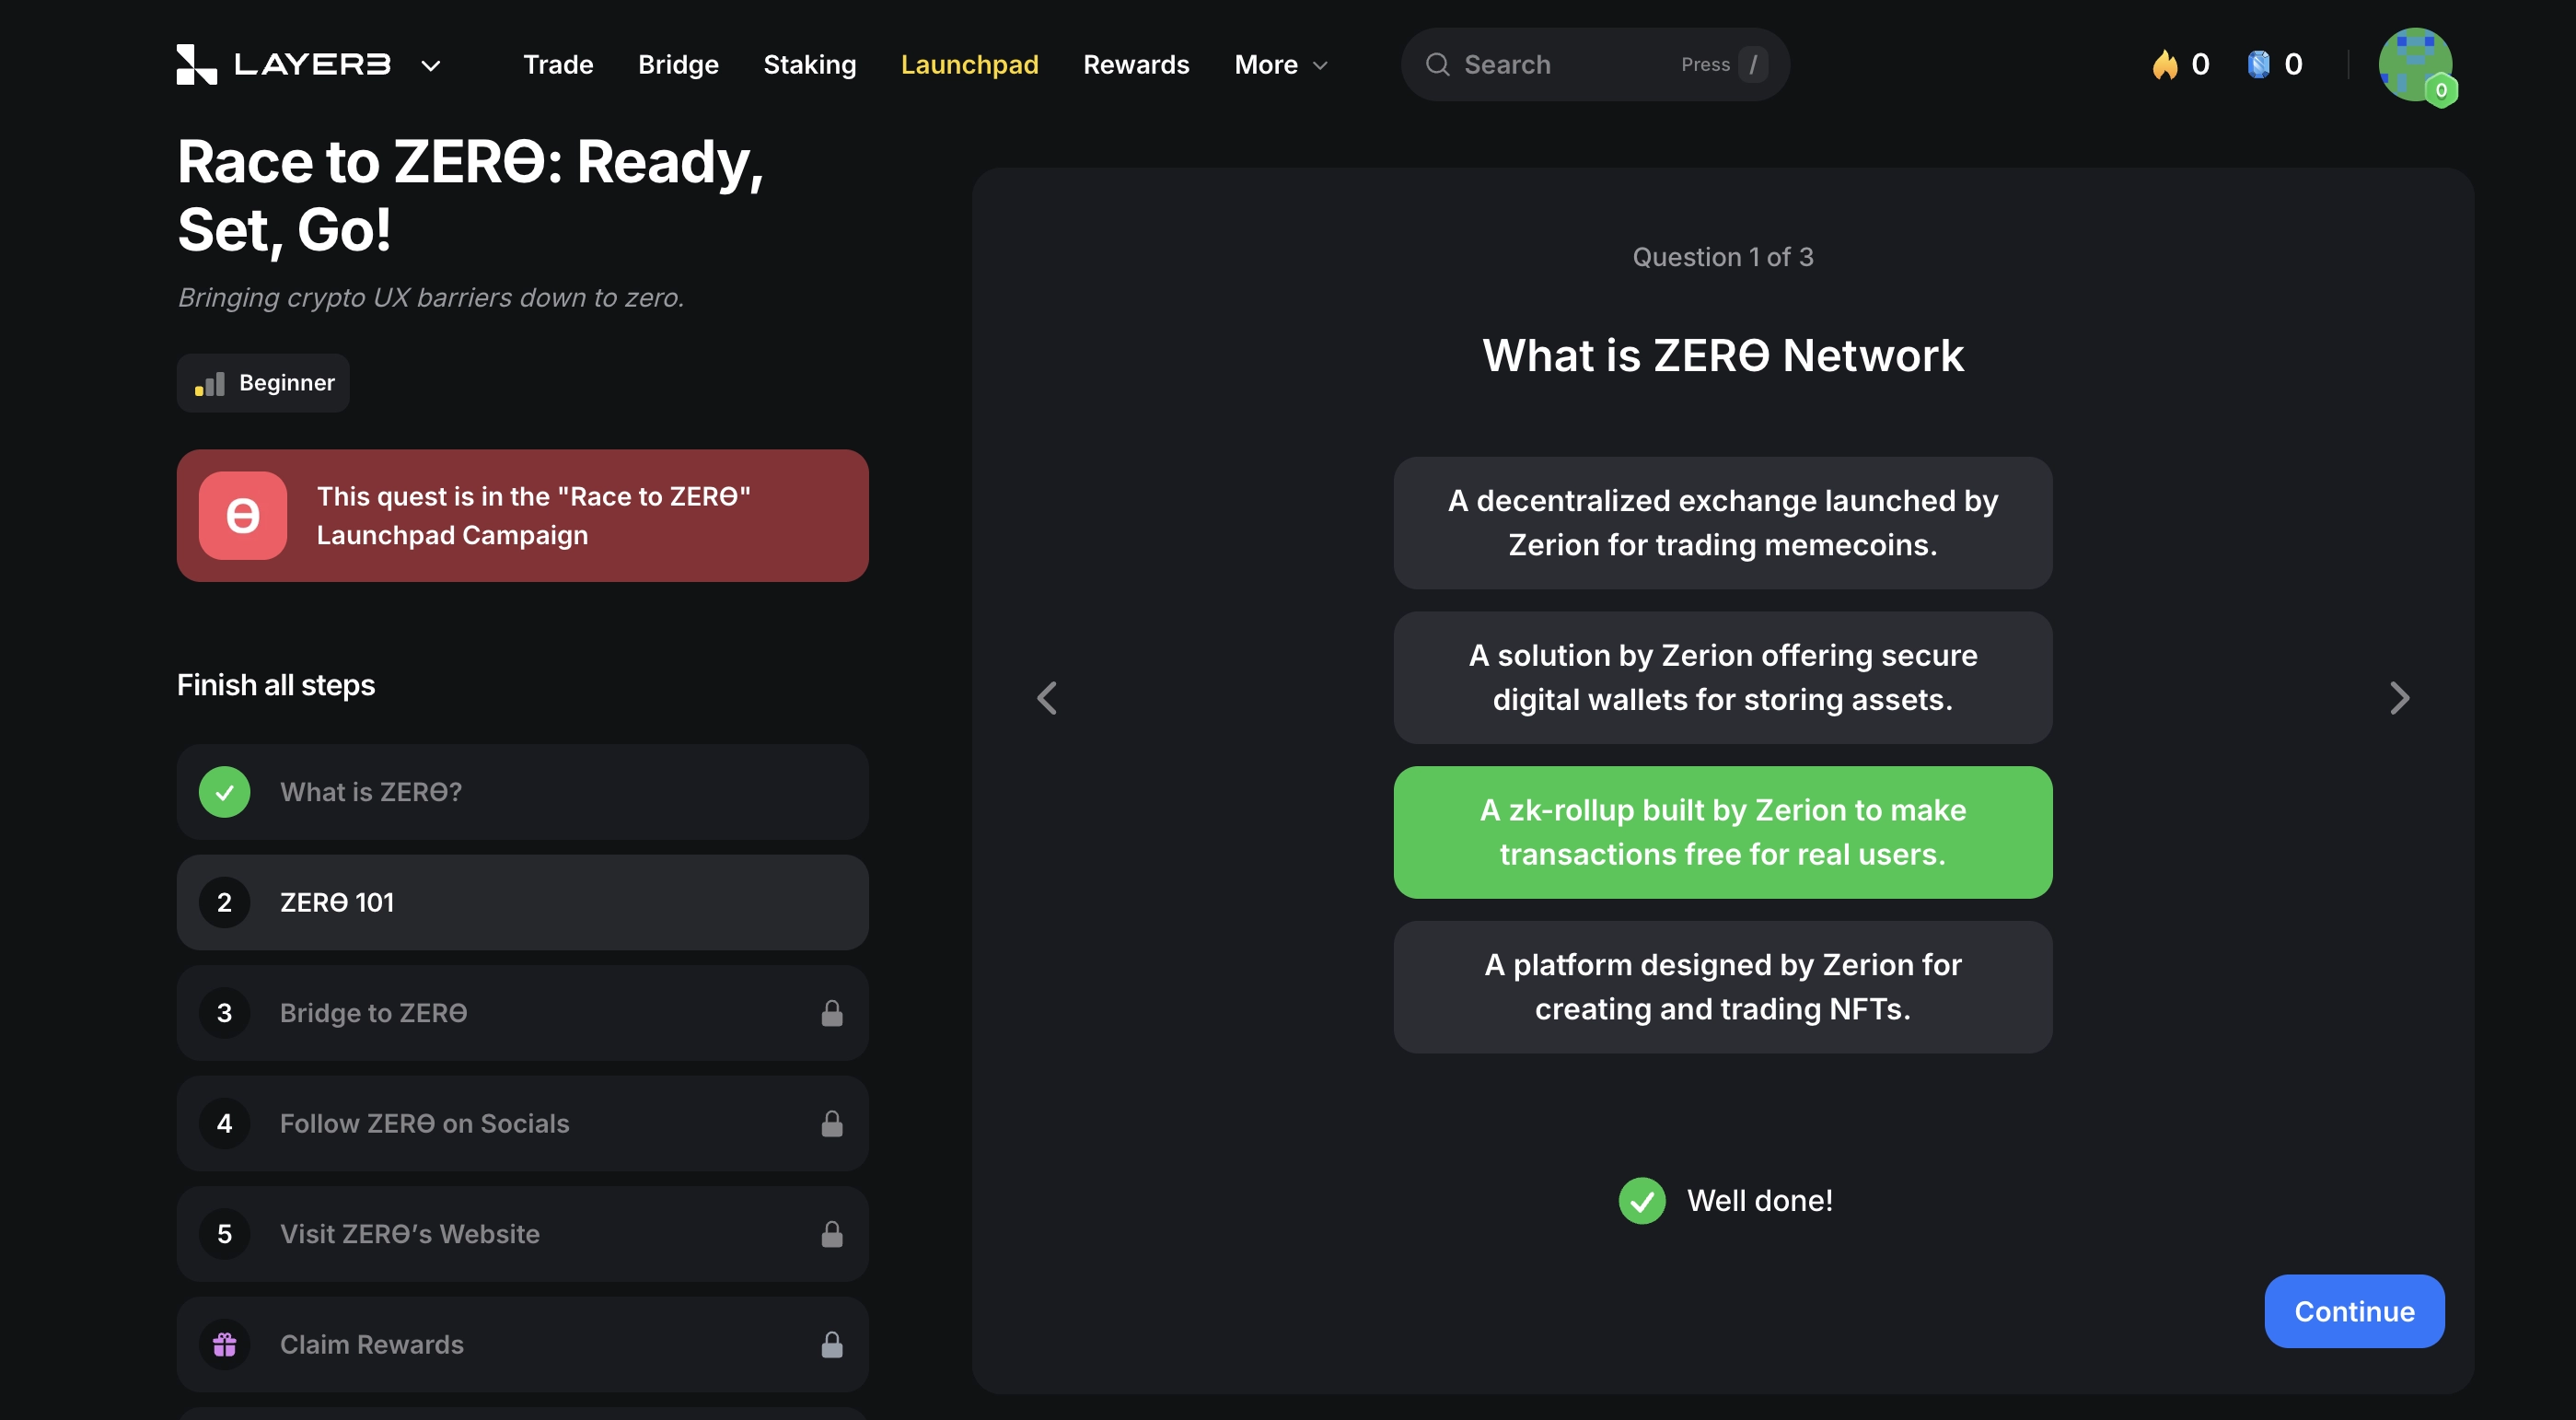The height and width of the screenshot is (1420, 2576).
Task: Click the gift icon on Claim Rewards
Action: point(225,1344)
